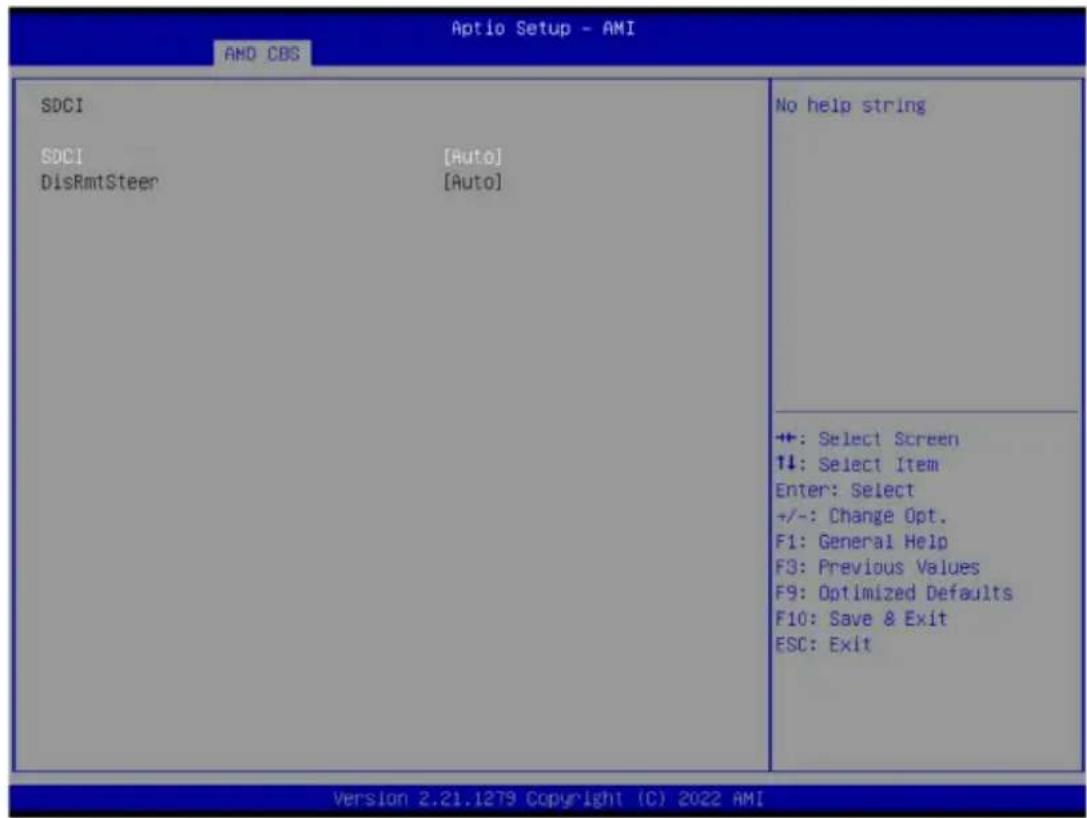1087x818 pixels.
Task: Click the 'Aptio Setup - AMI' title
Action: point(543,28)
